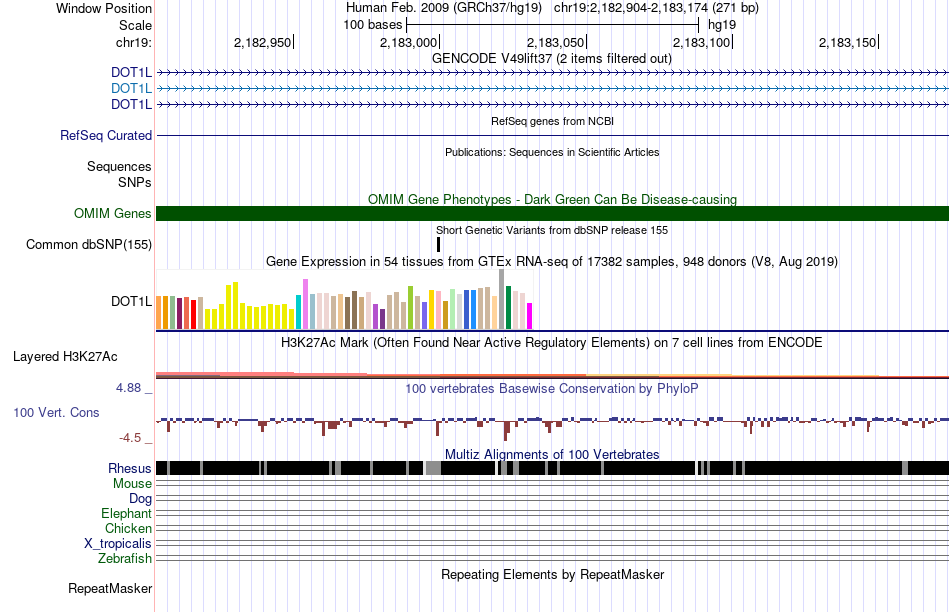Select the Mouse species label
950x612 pixels.
[x=132, y=484]
